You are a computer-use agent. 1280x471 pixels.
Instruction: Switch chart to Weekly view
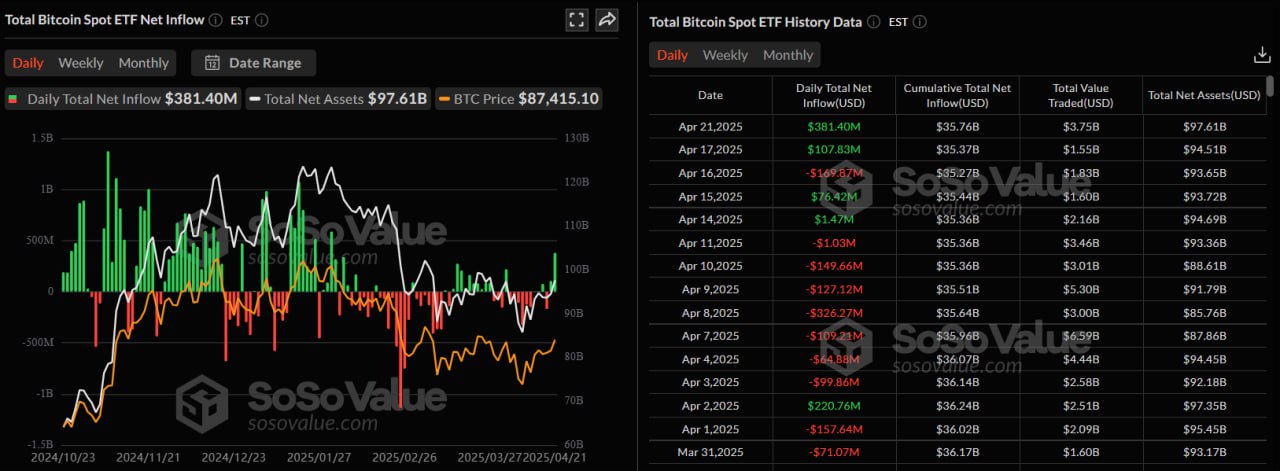coord(80,62)
